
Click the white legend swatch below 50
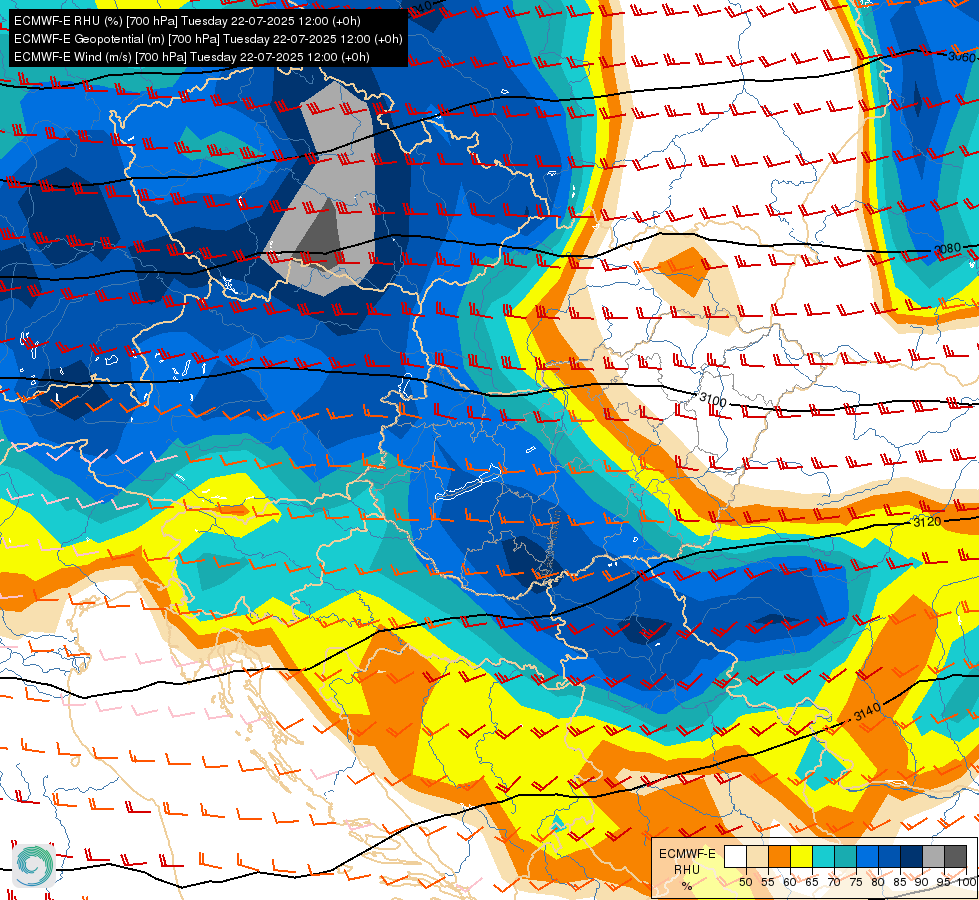pyautogui.click(x=735, y=856)
